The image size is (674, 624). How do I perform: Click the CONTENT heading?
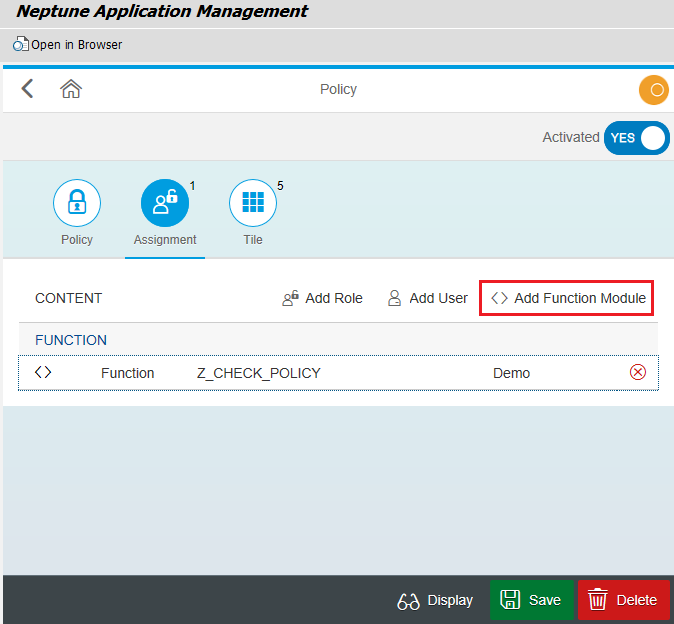(x=68, y=298)
